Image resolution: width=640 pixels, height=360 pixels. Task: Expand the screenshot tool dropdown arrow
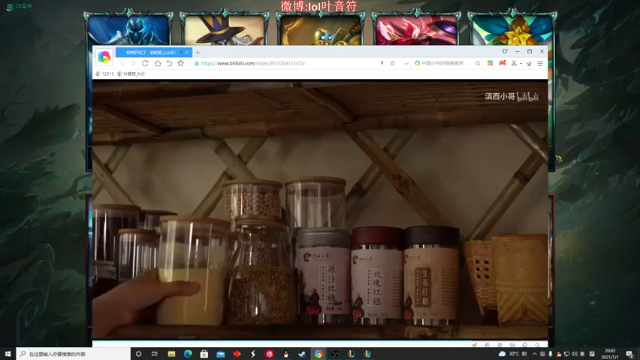coord(521,64)
